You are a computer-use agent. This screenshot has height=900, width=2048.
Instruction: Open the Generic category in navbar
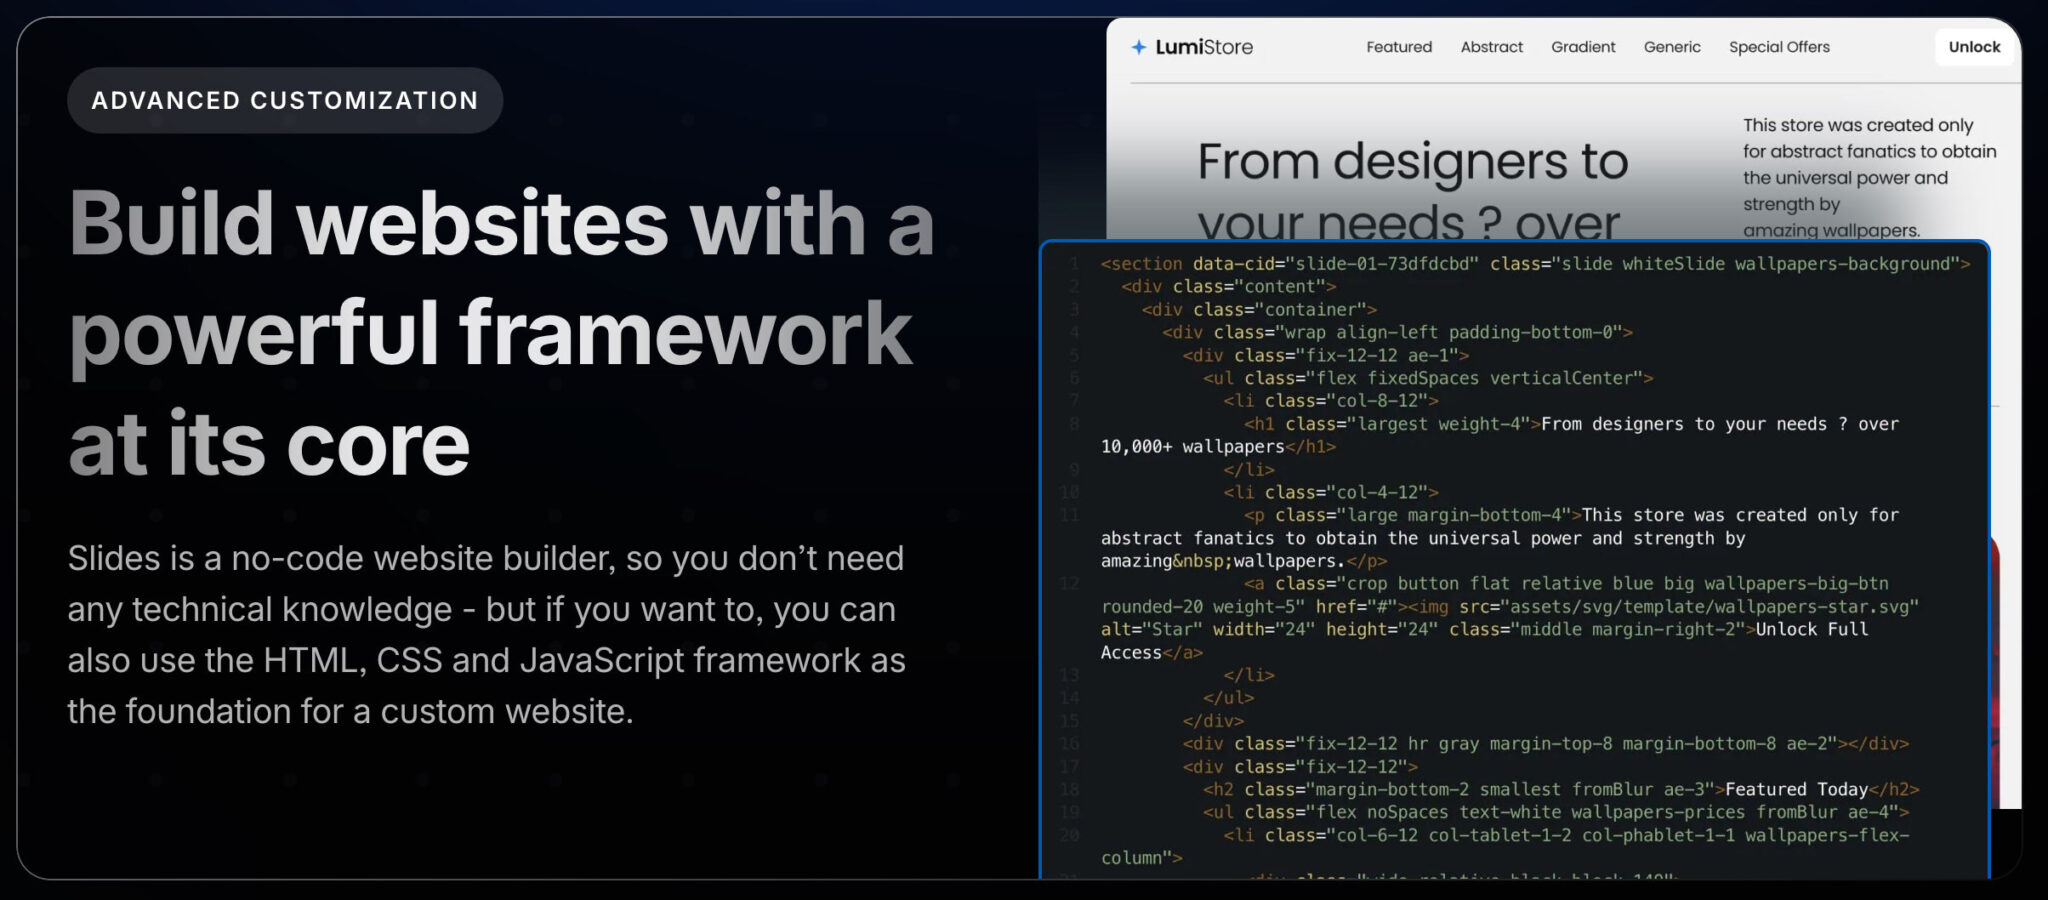pos(1671,47)
